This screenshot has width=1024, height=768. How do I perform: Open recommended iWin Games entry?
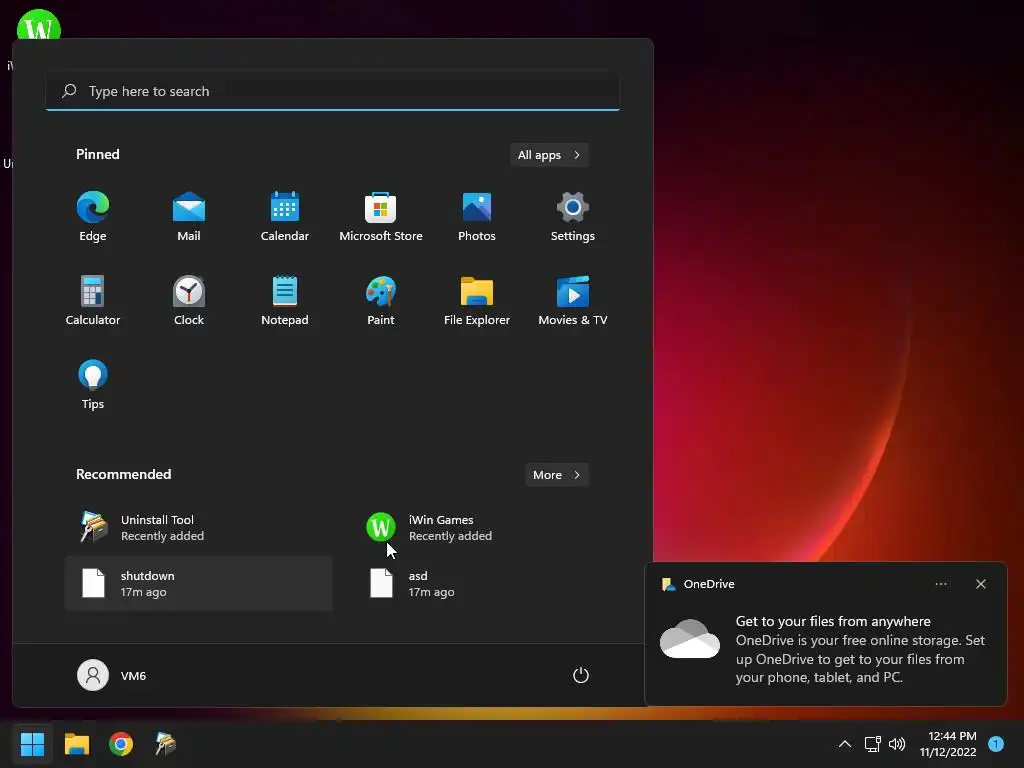pos(487,528)
